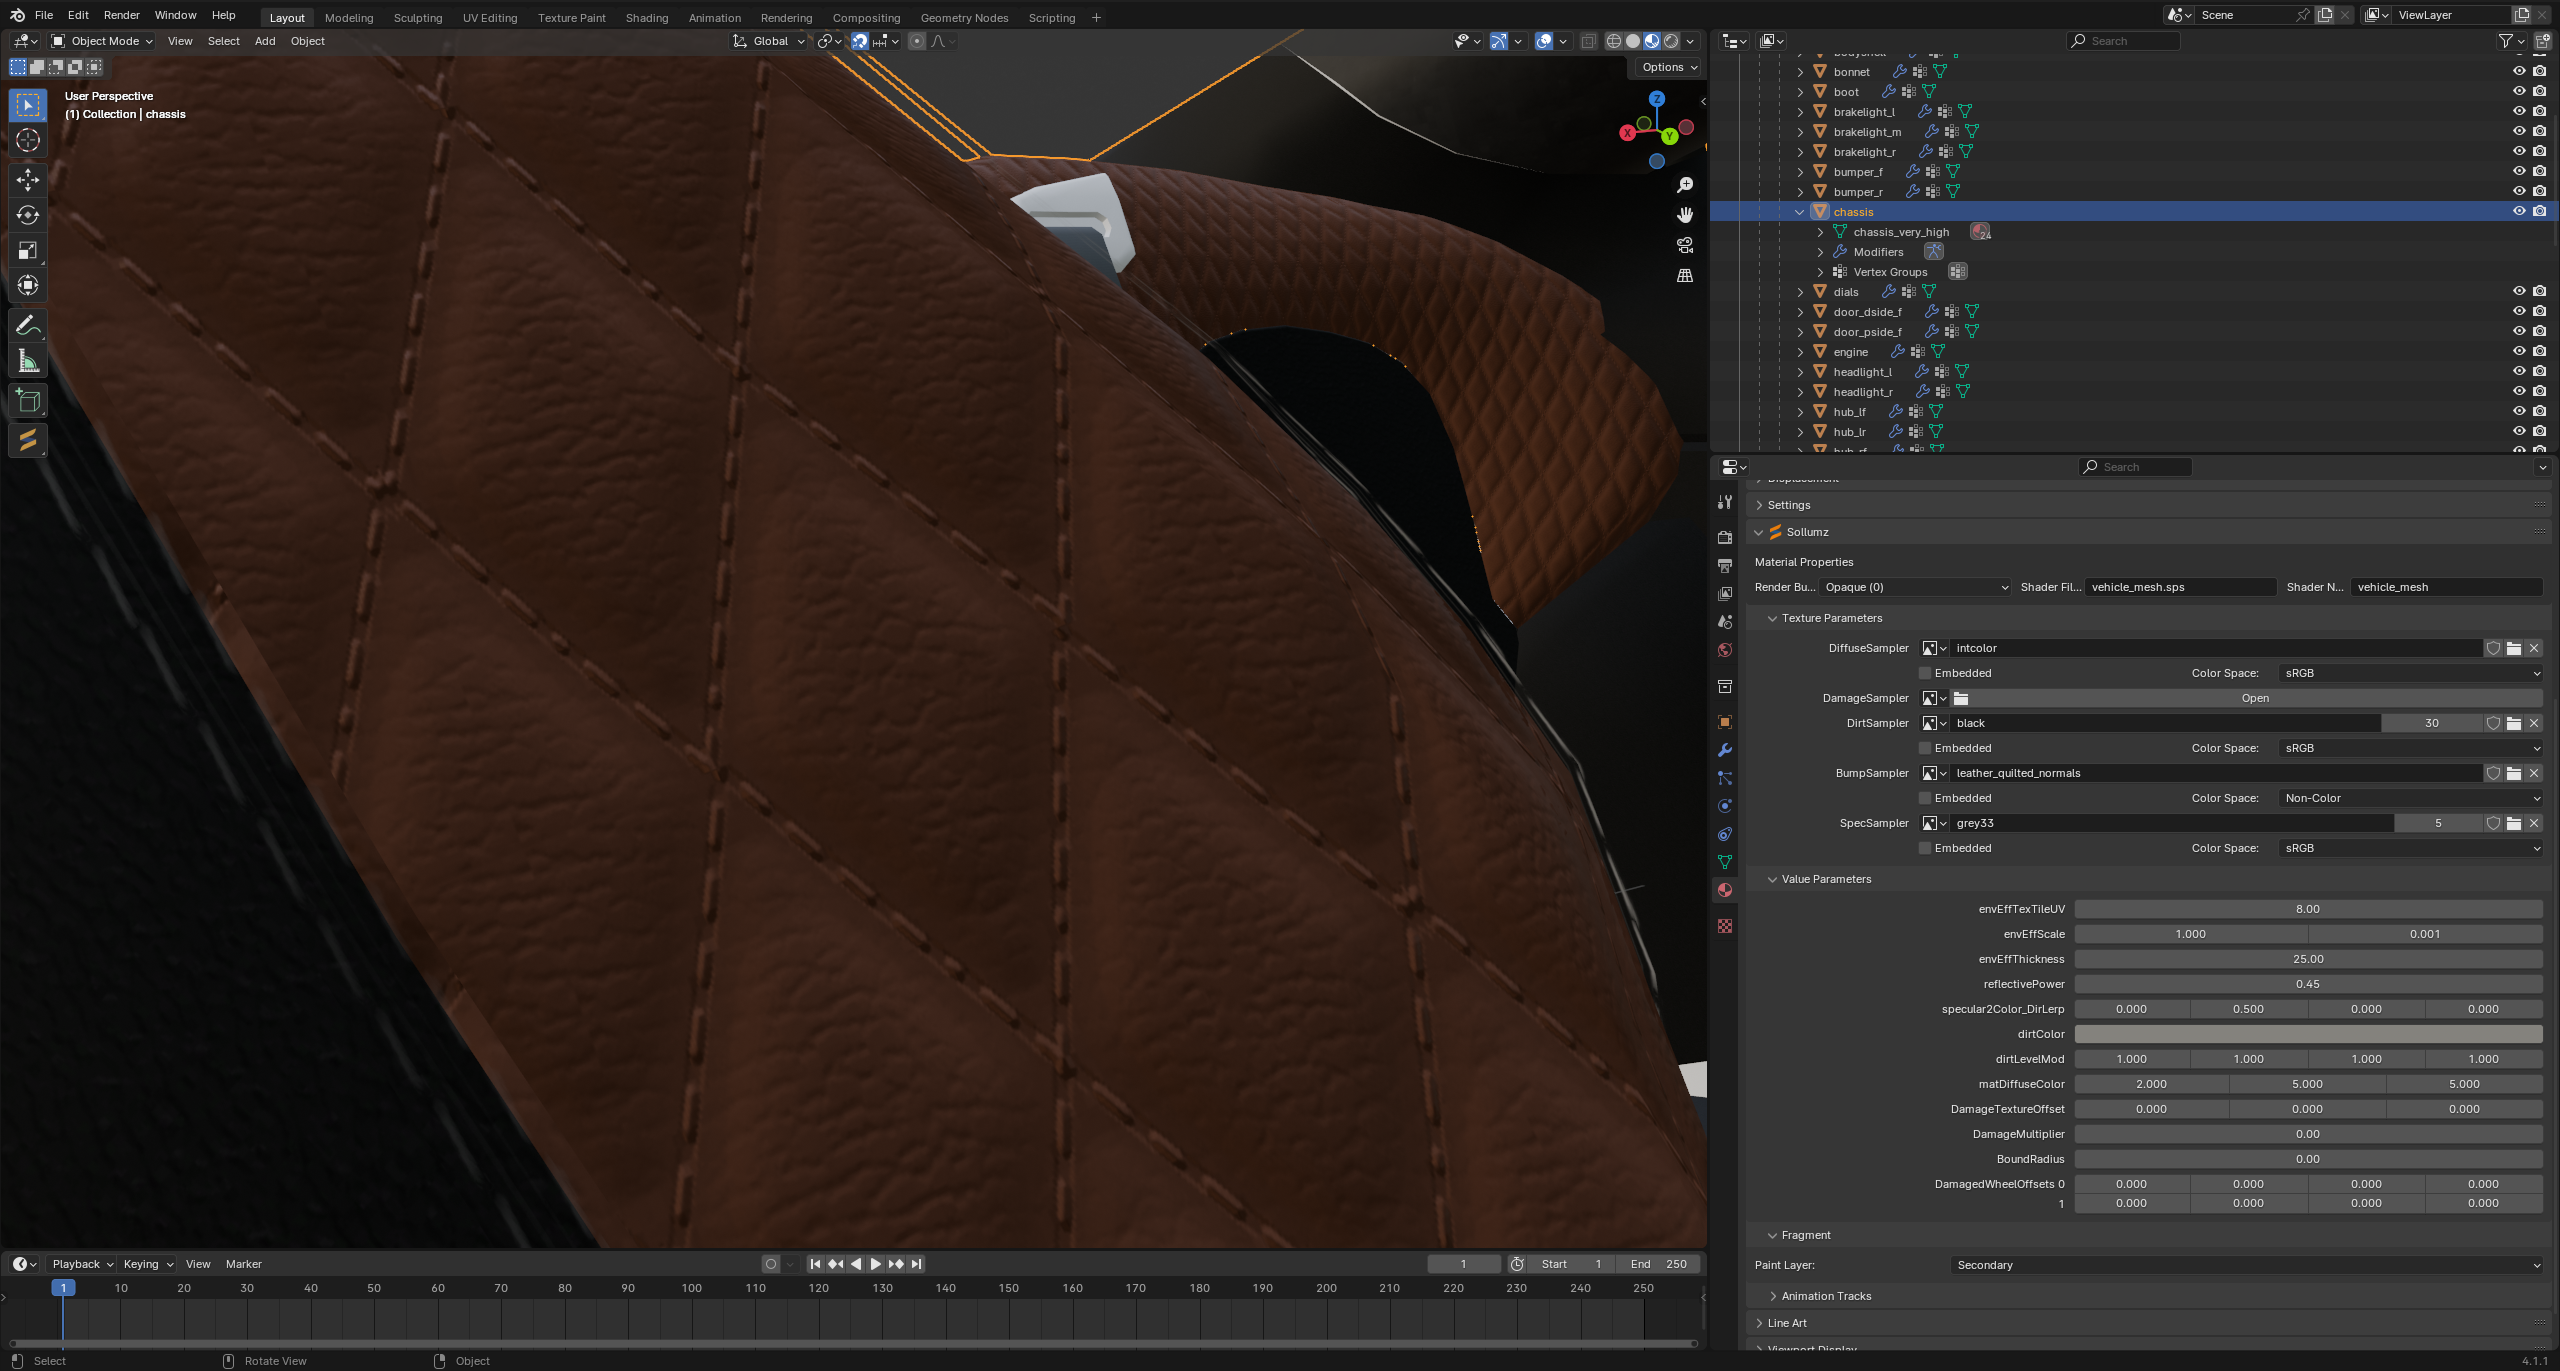Click the Annotate pencil tool

[x=28, y=325]
